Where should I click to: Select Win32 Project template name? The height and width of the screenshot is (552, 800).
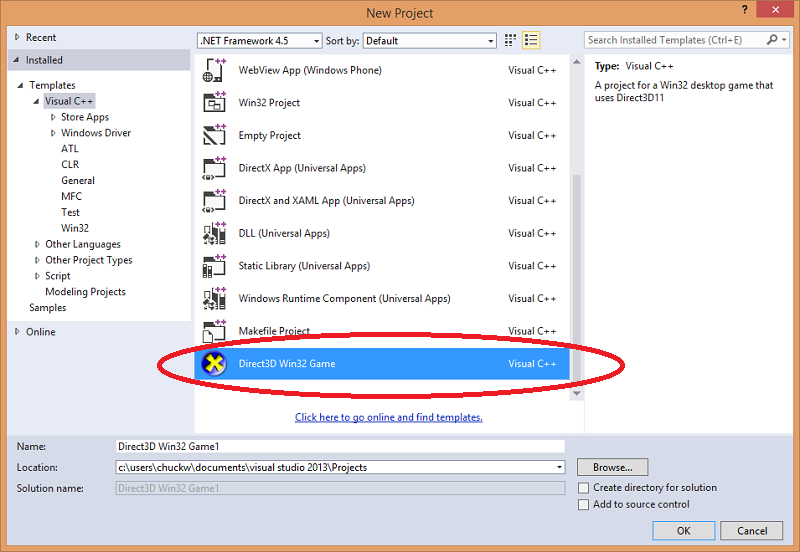(269, 103)
